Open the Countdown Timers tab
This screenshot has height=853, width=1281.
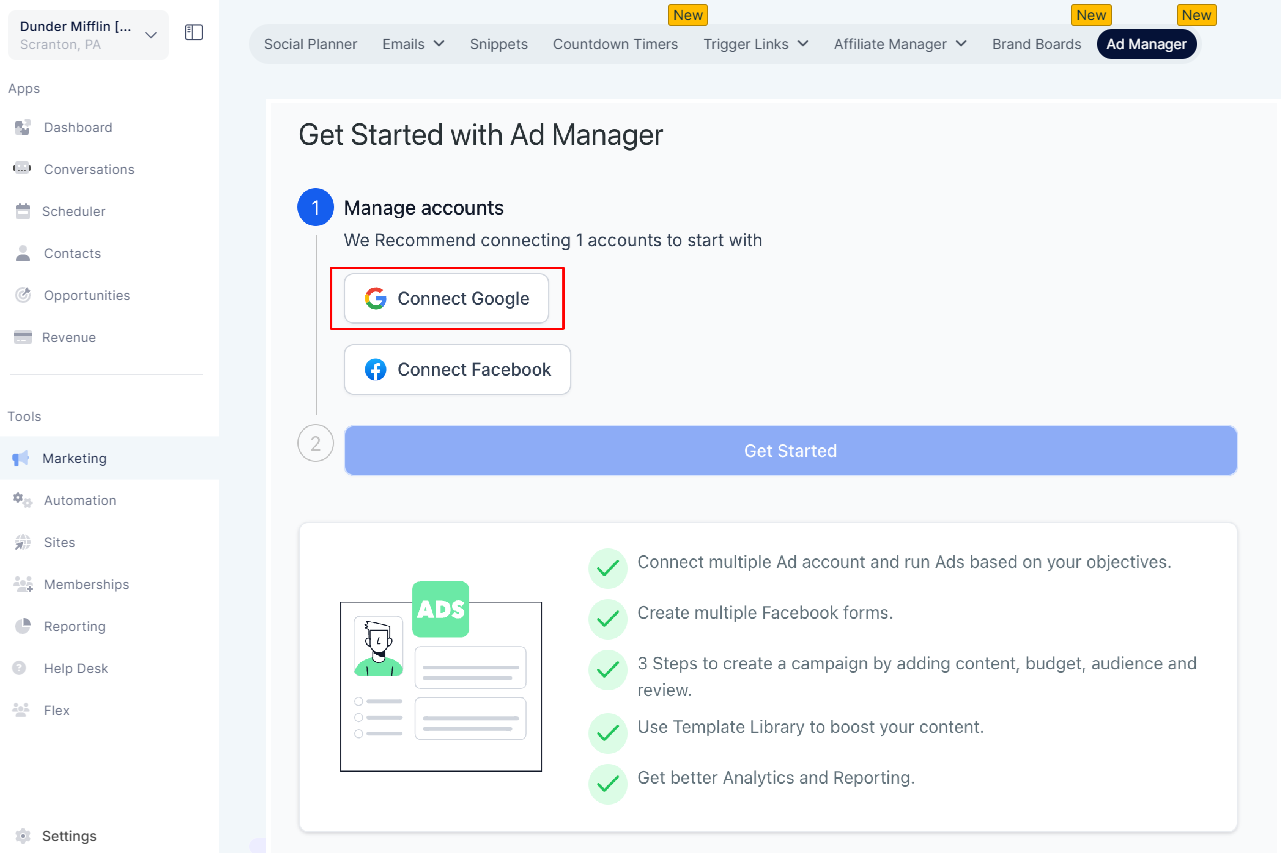(615, 44)
